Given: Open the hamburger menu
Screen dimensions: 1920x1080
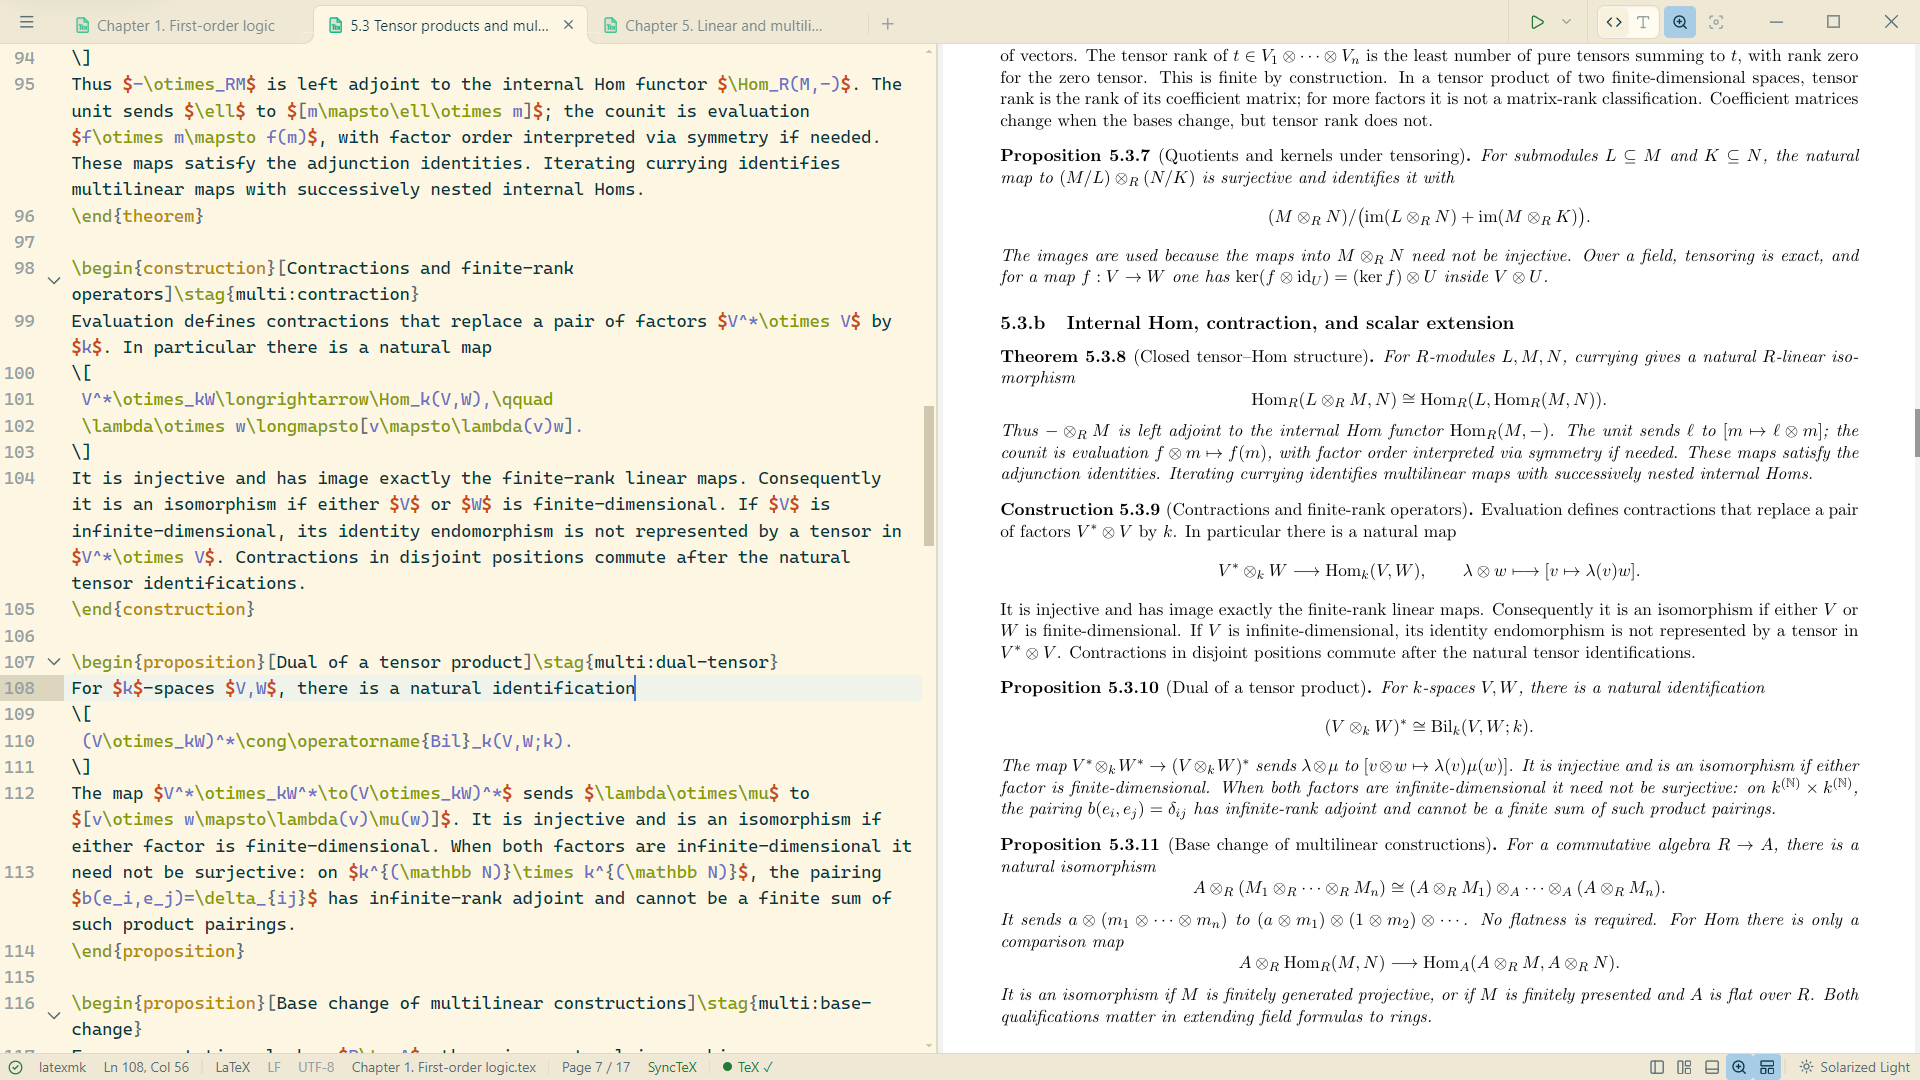Looking at the screenshot, I should click(27, 22).
